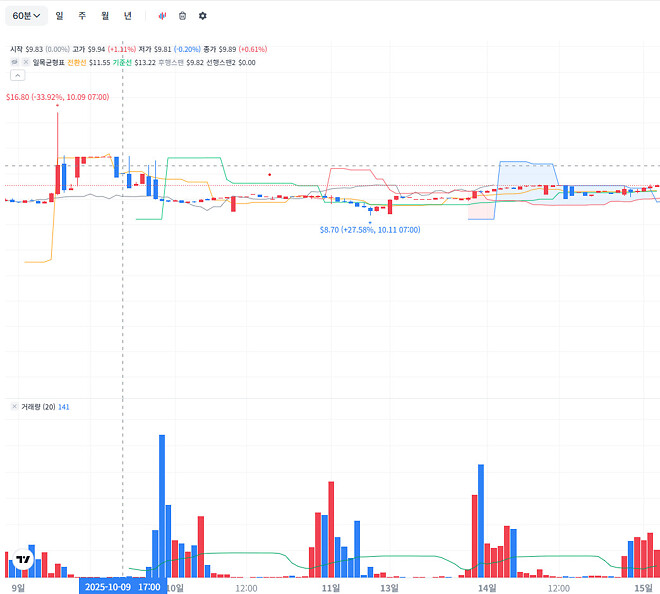This screenshot has width=660, height=594.
Task: Click the 거래량 (20) indicator label
Action: tap(38, 407)
